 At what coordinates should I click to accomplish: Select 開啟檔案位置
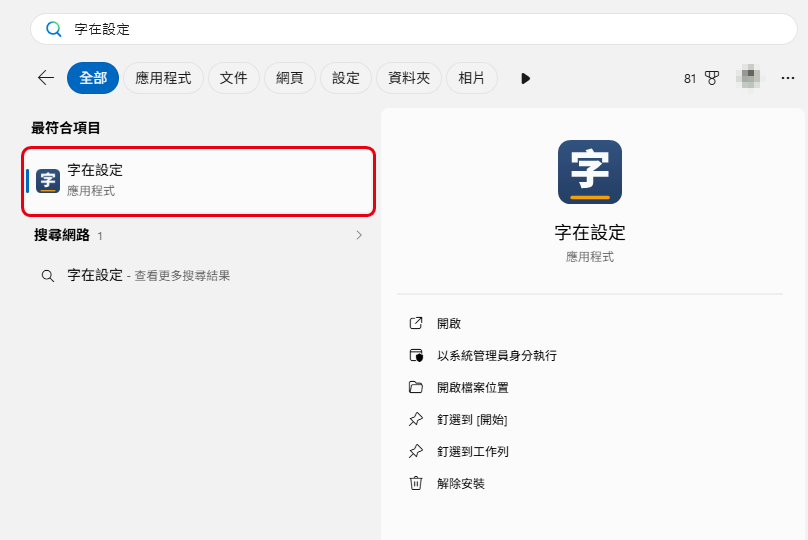click(x=473, y=387)
